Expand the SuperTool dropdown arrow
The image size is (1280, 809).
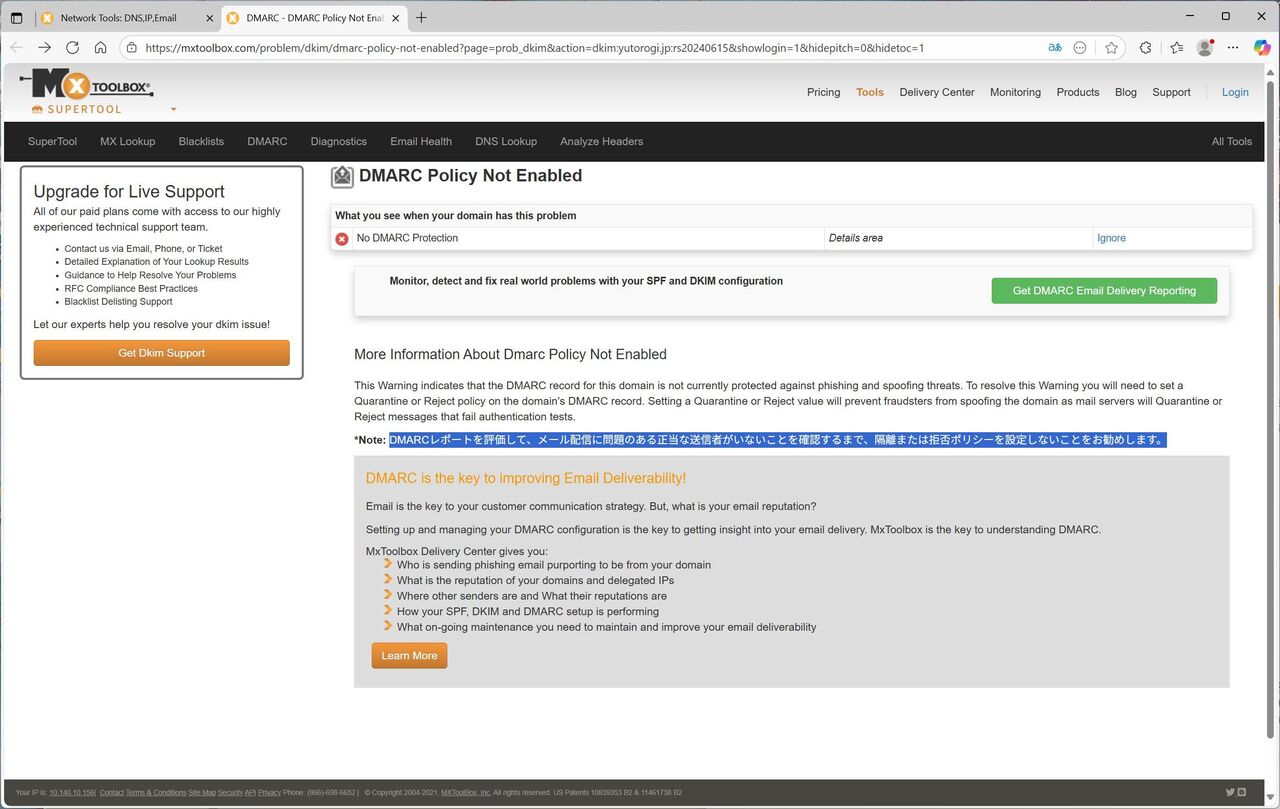tap(173, 110)
